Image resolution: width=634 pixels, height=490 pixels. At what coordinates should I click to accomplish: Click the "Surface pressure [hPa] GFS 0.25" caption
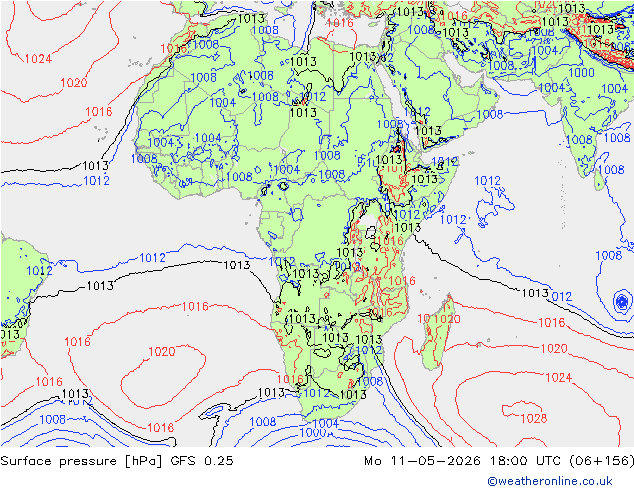pos(117,461)
